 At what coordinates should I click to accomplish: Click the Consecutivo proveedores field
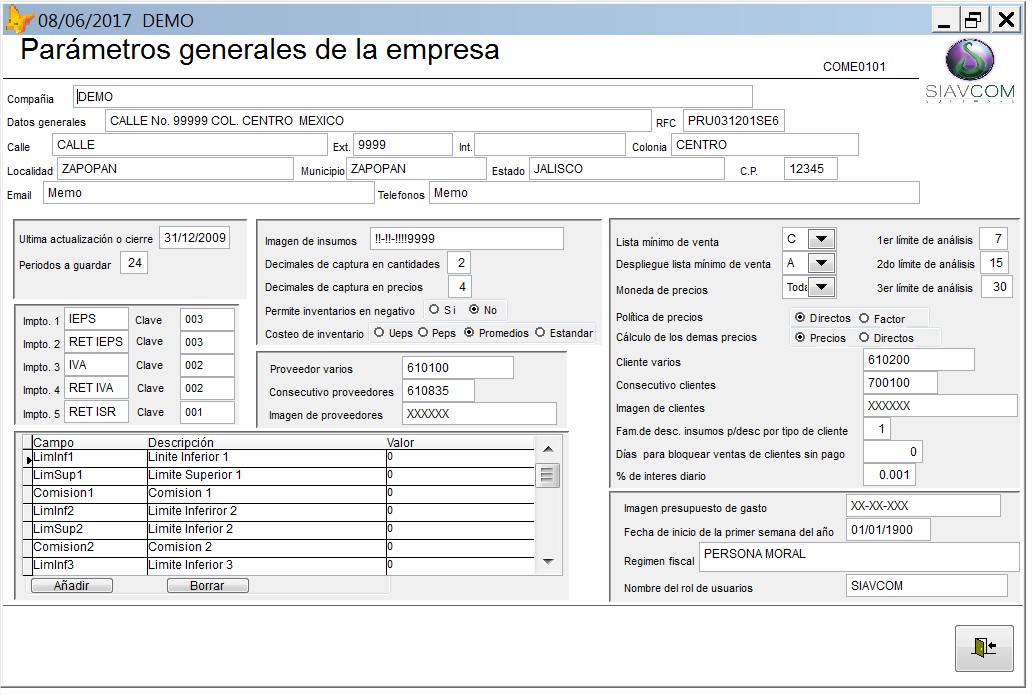point(438,390)
